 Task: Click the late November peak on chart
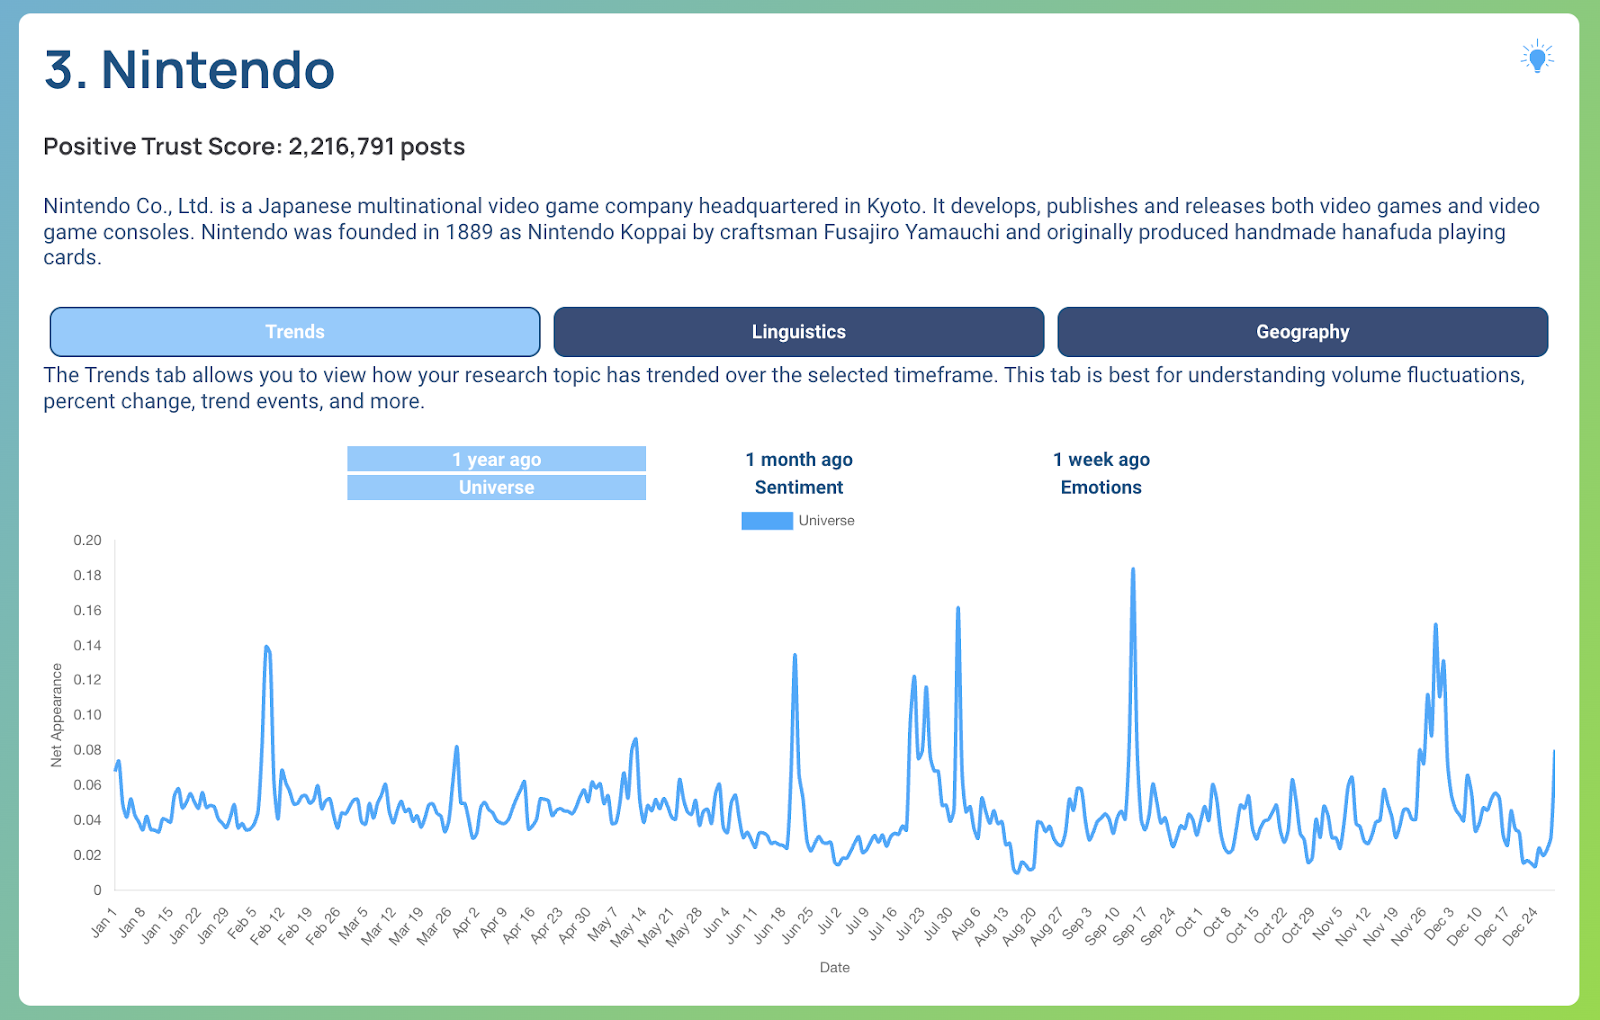coord(1435,625)
